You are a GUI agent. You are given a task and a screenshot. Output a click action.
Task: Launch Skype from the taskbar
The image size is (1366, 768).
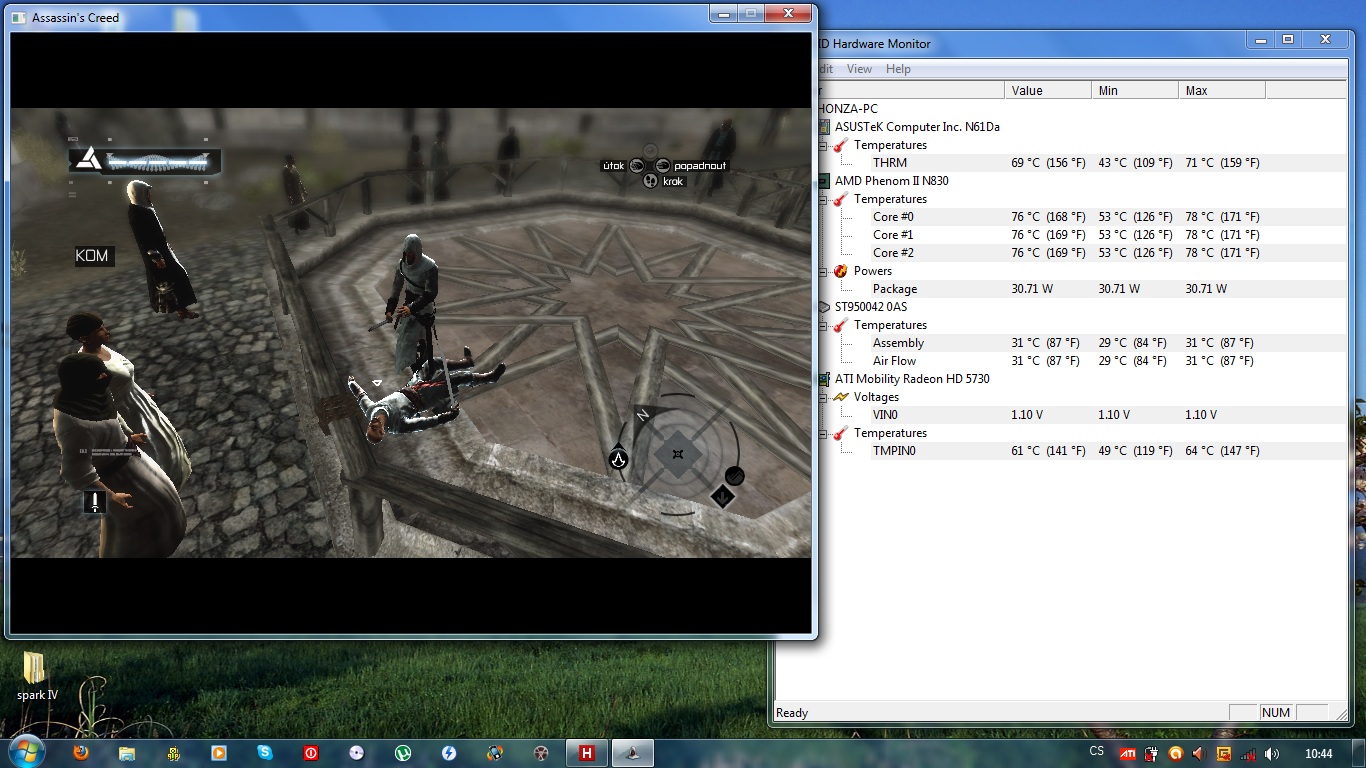click(x=265, y=753)
